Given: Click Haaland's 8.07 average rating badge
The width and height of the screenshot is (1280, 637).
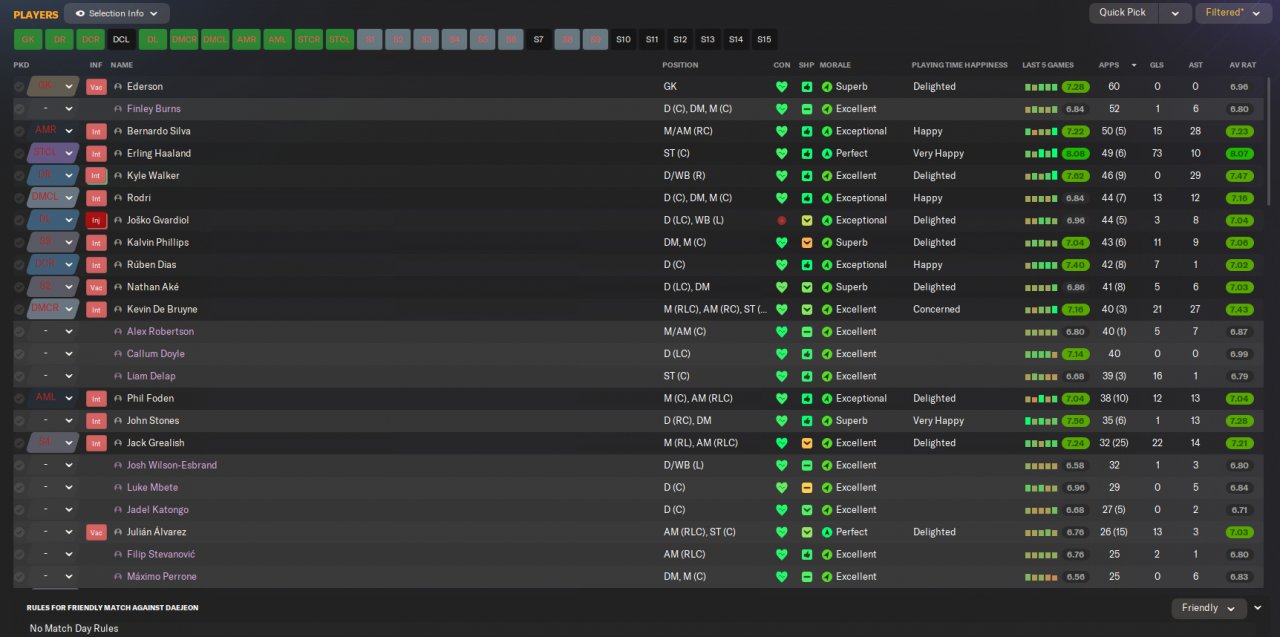Looking at the screenshot, I should tap(1239, 154).
